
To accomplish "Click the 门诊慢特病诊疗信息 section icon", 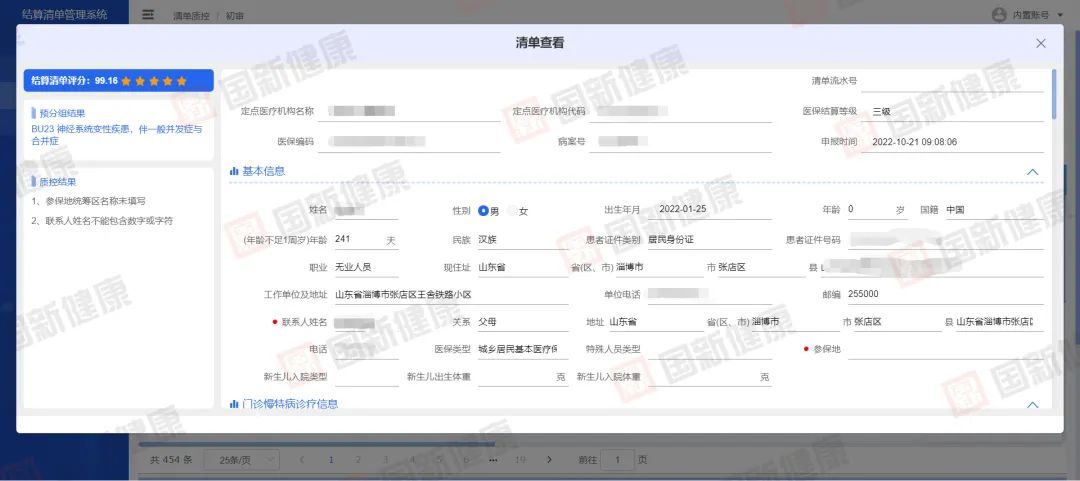I will (234, 404).
